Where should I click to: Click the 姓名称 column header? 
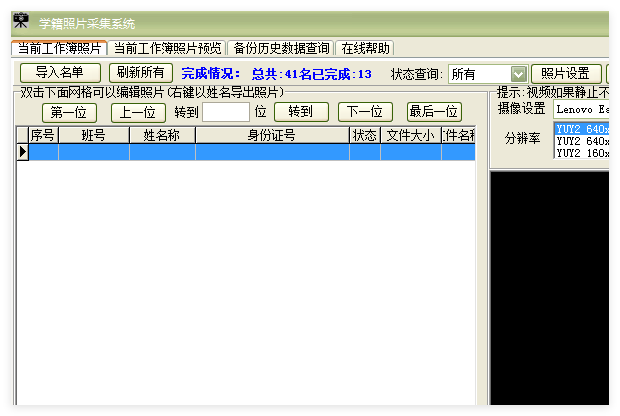coord(162,135)
